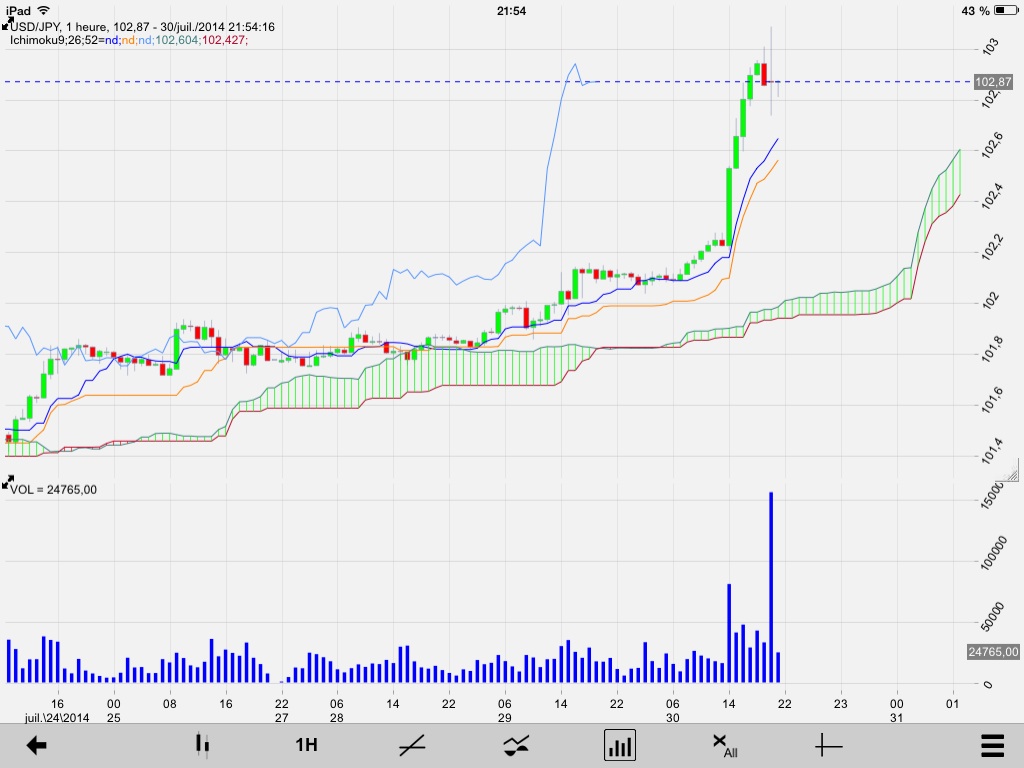The height and width of the screenshot is (768, 1024).
Task: Tap the back arrow icon
Action: tap(37, 745)
